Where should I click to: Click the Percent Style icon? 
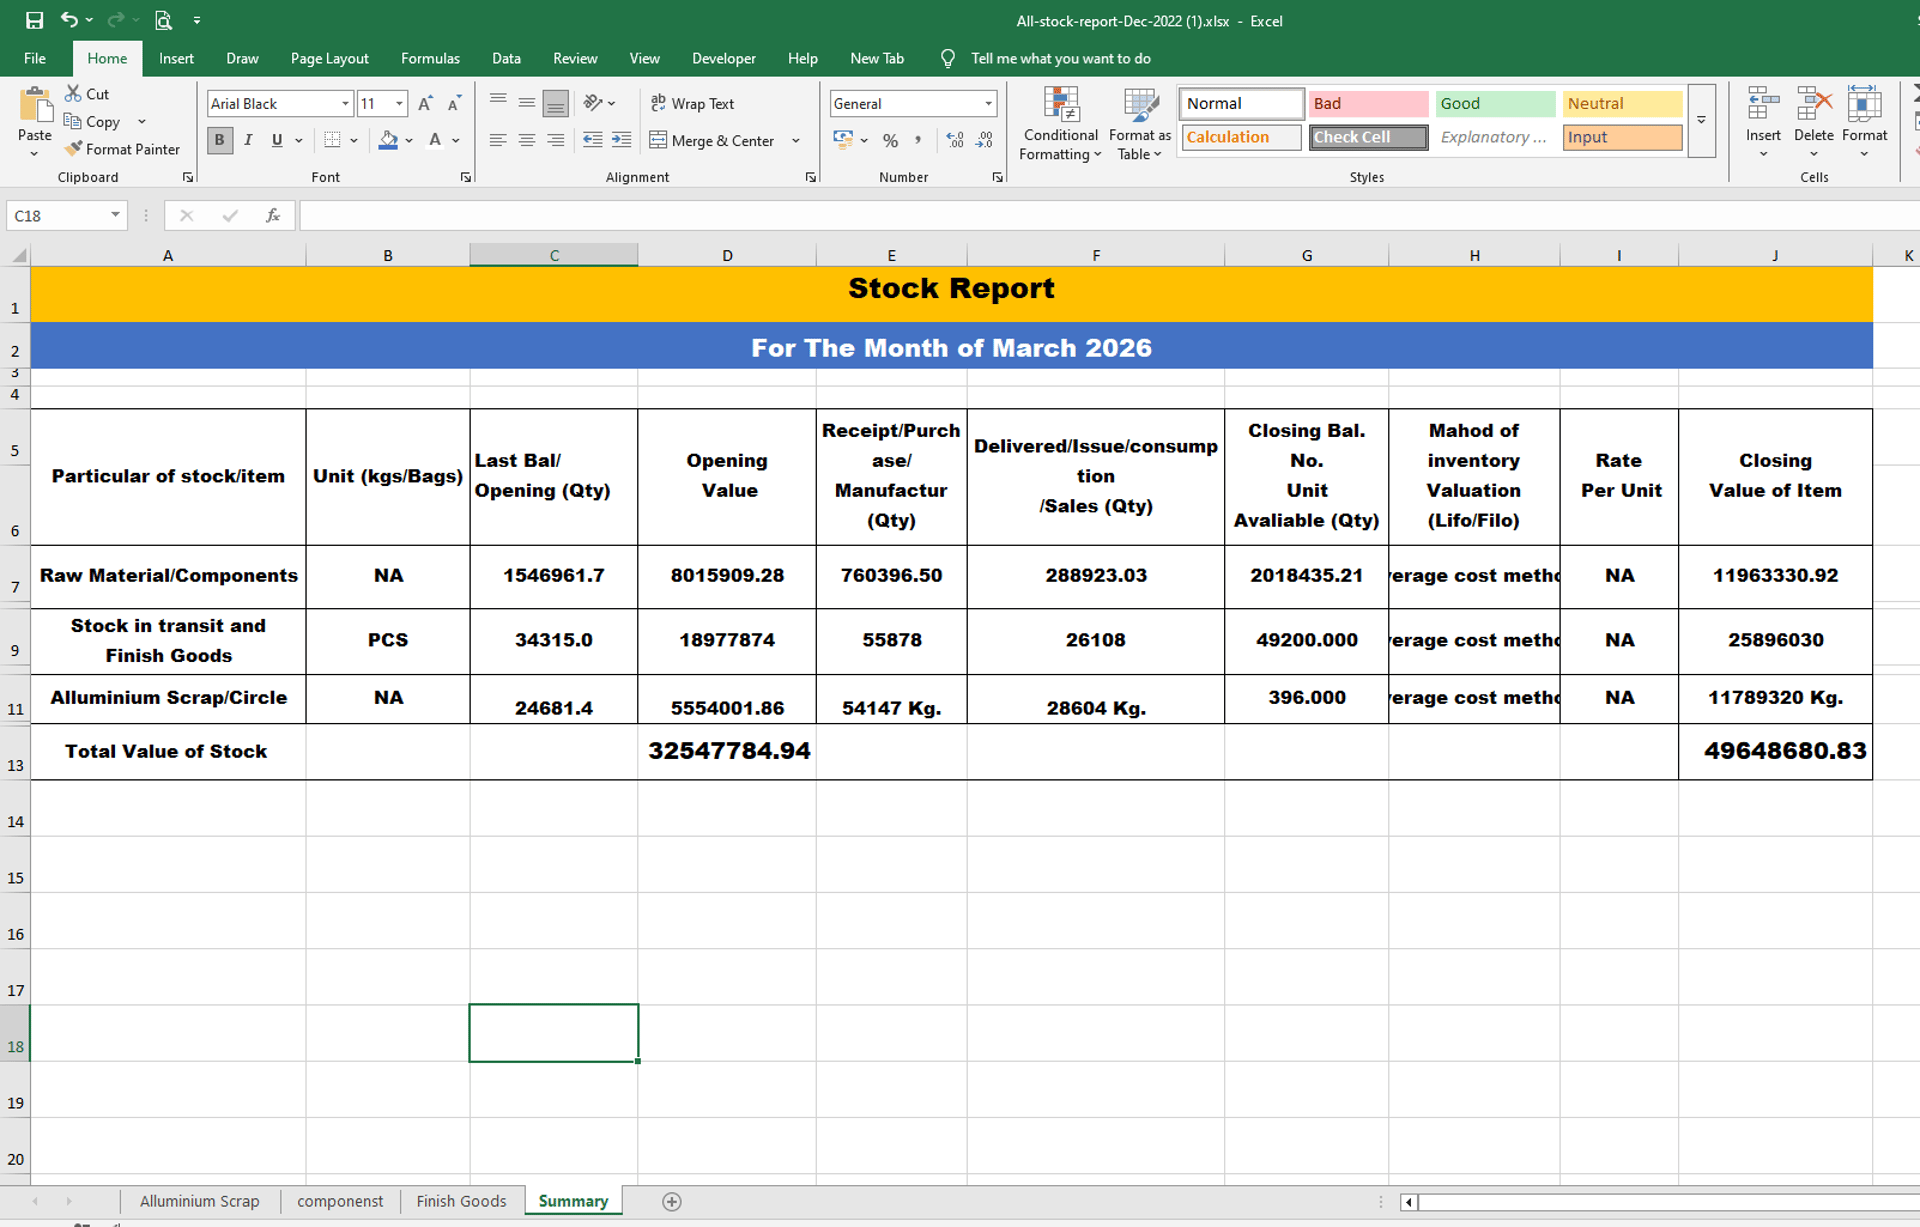(890, 140)
